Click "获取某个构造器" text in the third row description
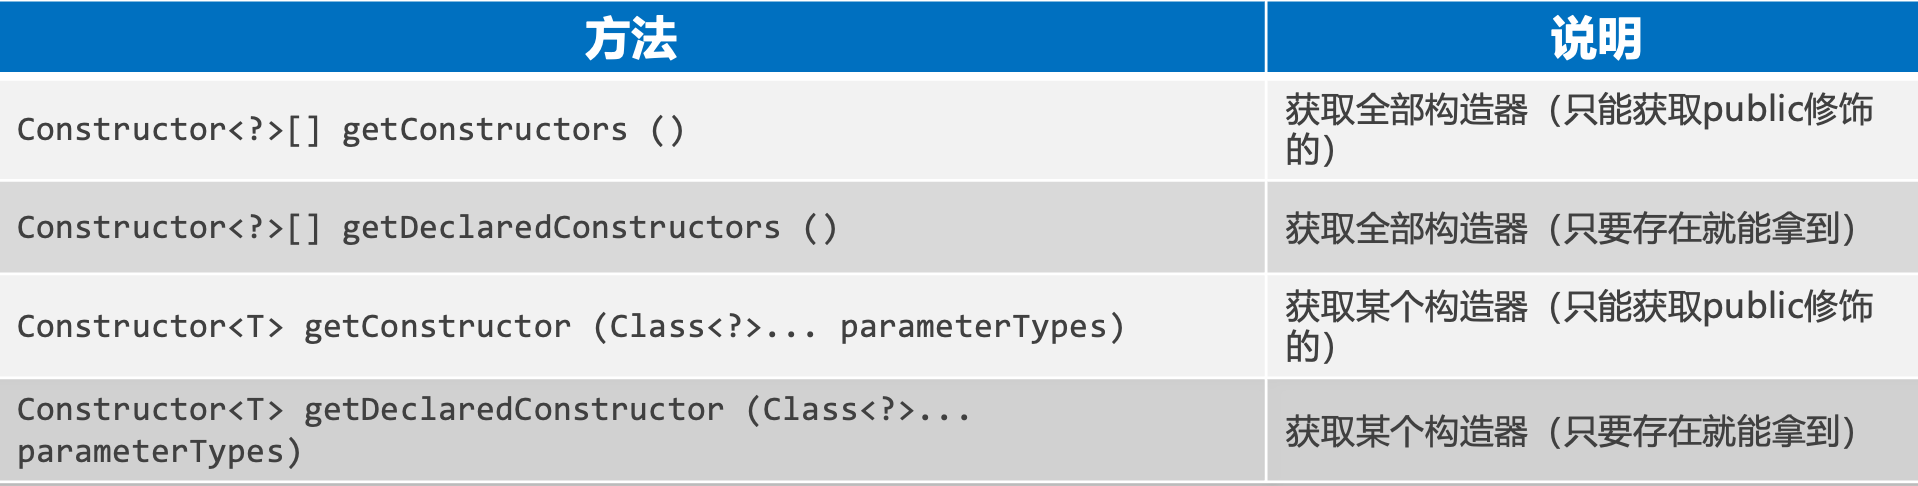Viewport: 1918px width, 486px height. coord(1406,307)
